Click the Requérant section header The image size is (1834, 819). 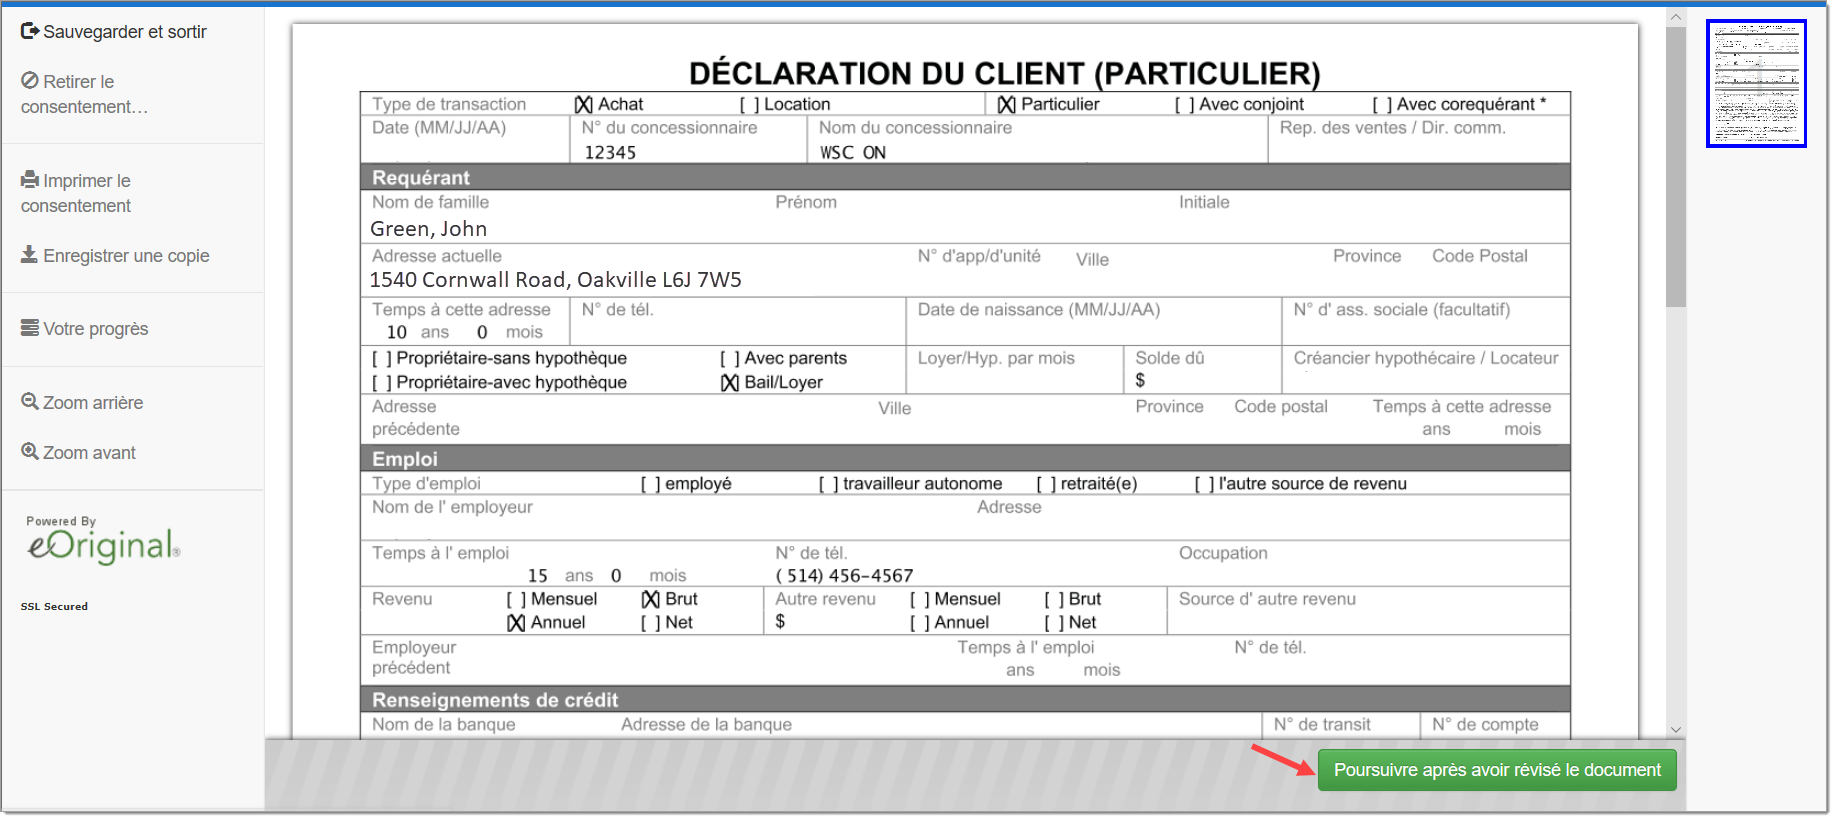coord(965,177)
